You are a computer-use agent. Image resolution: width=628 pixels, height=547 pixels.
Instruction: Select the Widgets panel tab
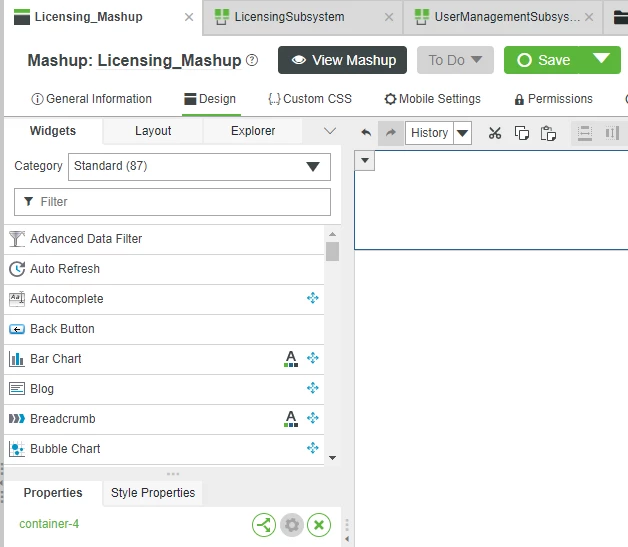coord(53,131)
